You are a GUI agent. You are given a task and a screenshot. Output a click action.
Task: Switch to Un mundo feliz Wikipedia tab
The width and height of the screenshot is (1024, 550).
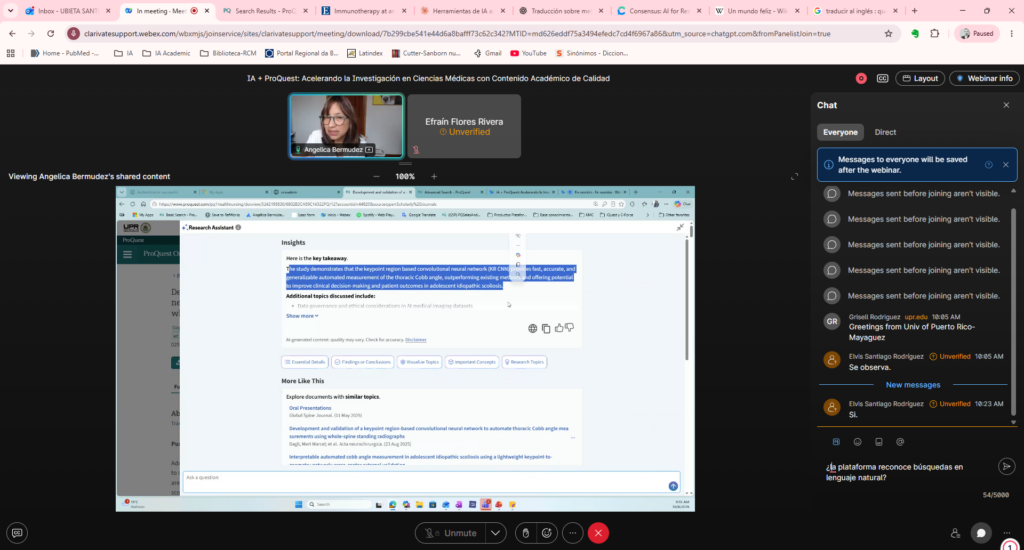pyautogui.click(x=758, y=11)
